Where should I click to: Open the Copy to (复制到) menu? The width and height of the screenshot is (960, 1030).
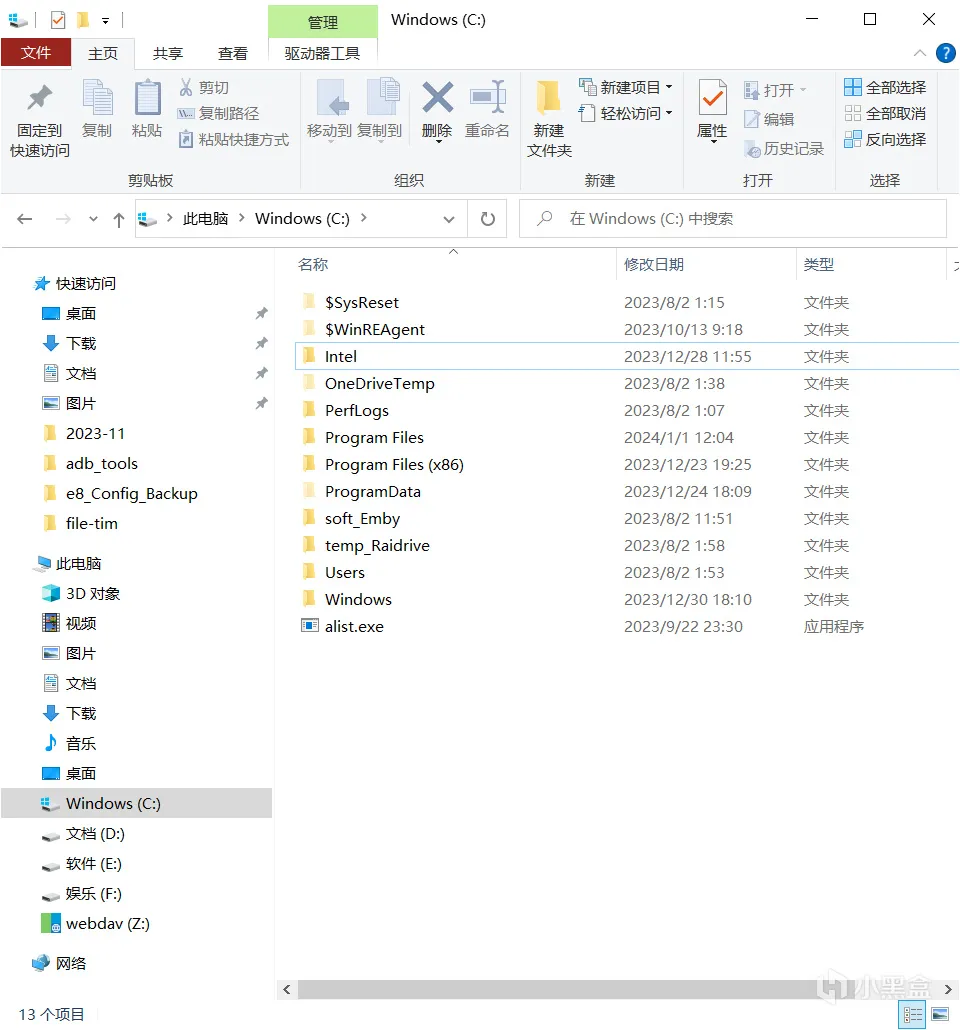[x=380, y=112]
